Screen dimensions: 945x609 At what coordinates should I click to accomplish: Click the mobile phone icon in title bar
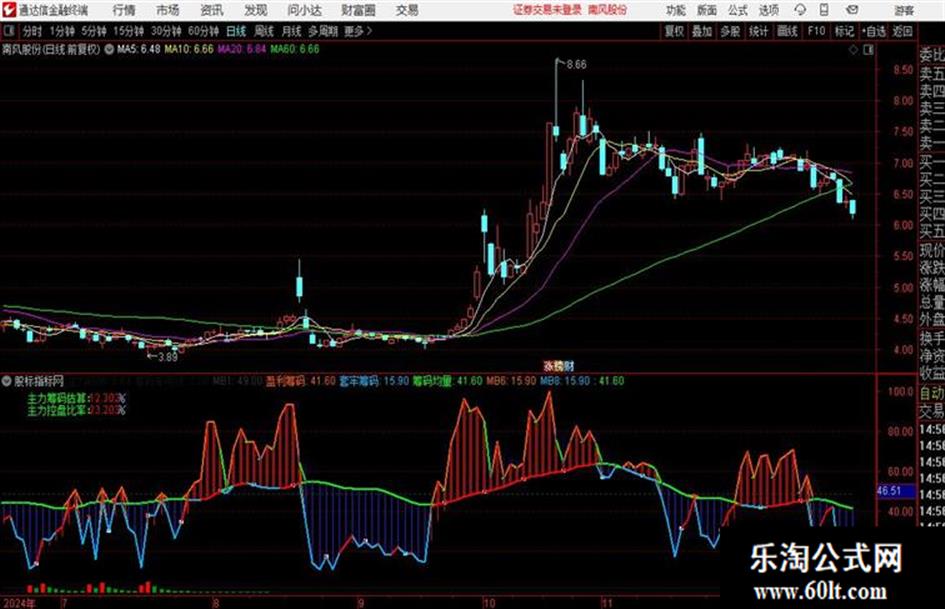click(824, 10)
